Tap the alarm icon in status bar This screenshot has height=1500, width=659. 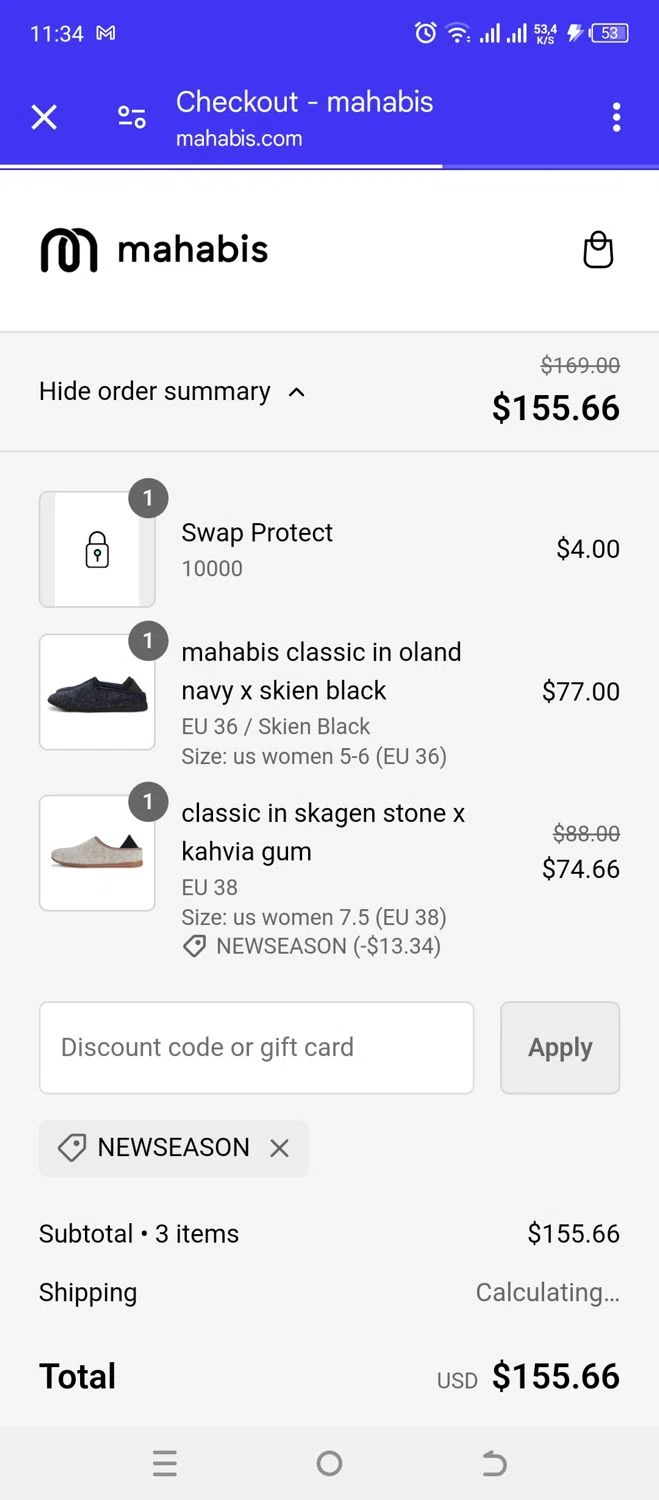tap(425, 33)
